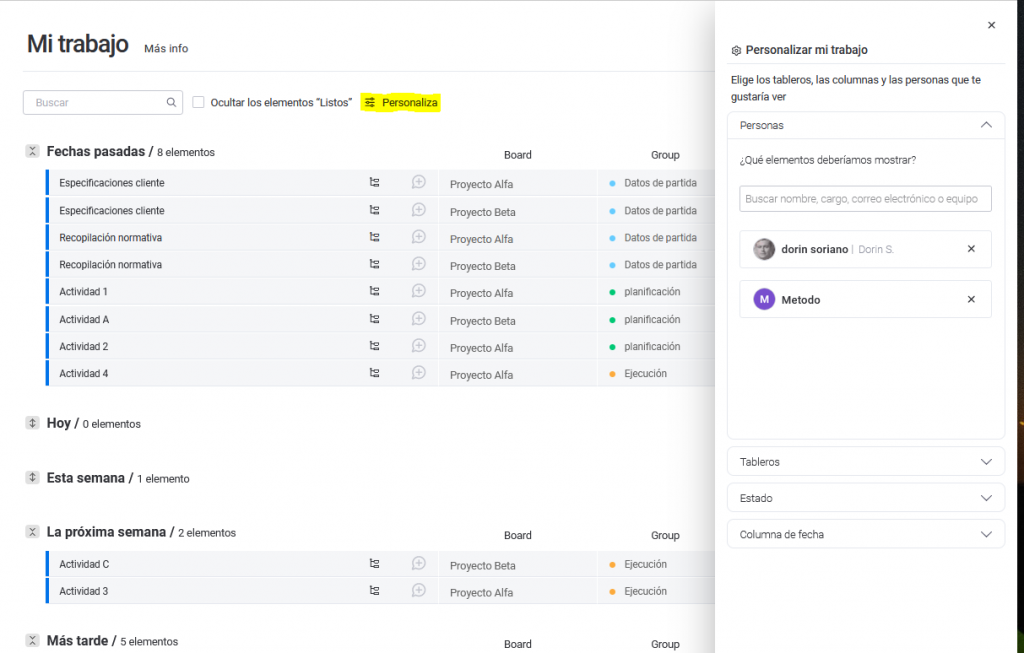Open conversation bubble for Actividad 3
1024x653 pixels.
click(419, 591)
